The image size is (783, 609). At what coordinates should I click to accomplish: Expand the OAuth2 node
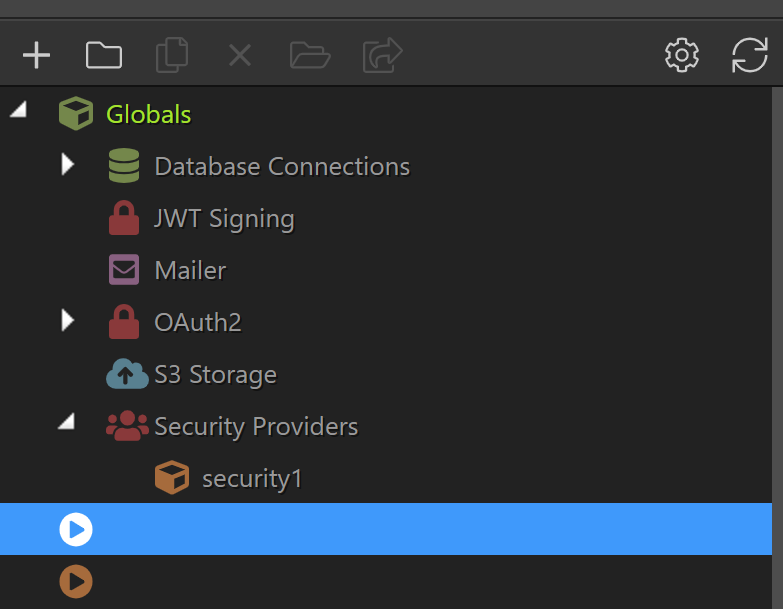[67, 320]
